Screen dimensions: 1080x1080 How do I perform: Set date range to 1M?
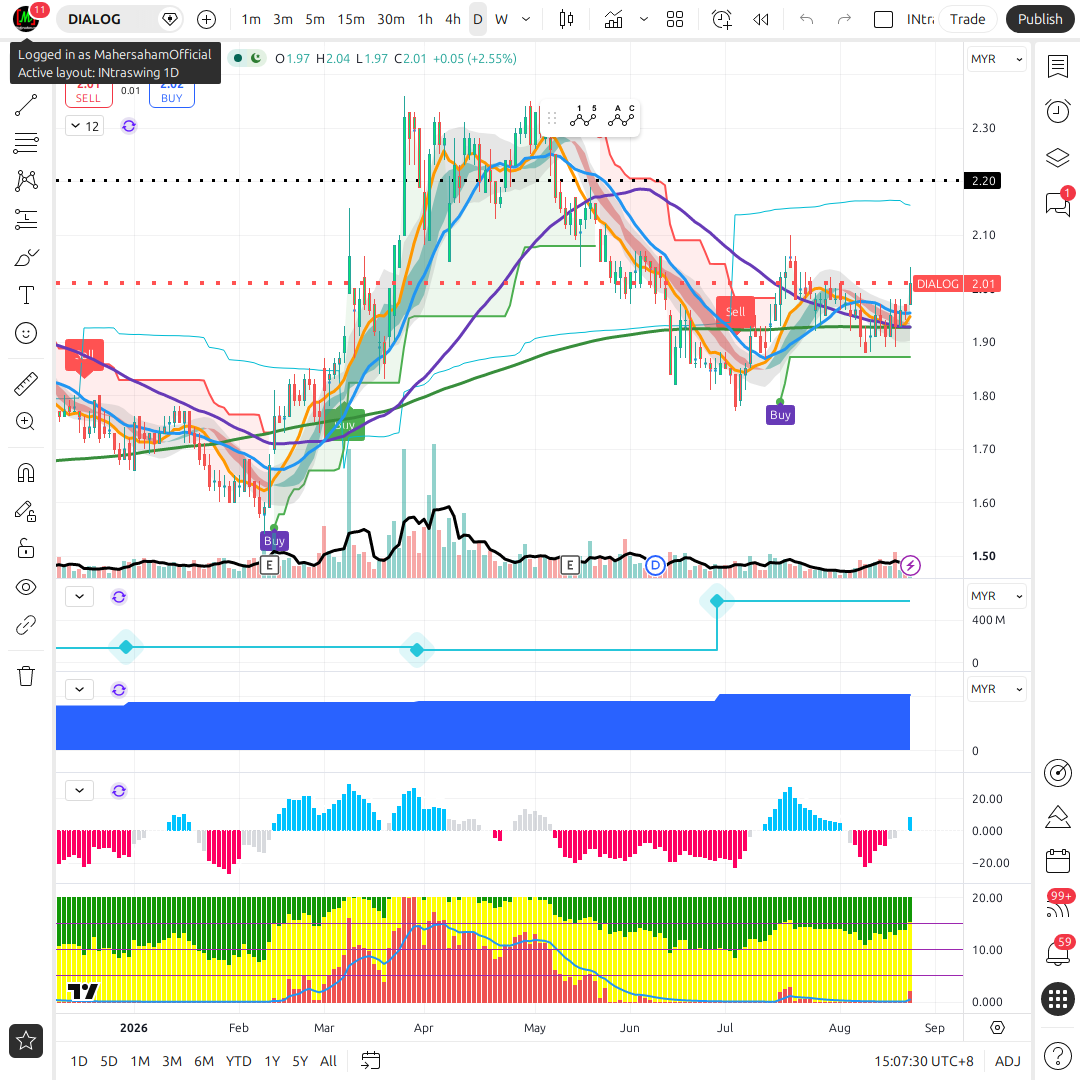140,1061
